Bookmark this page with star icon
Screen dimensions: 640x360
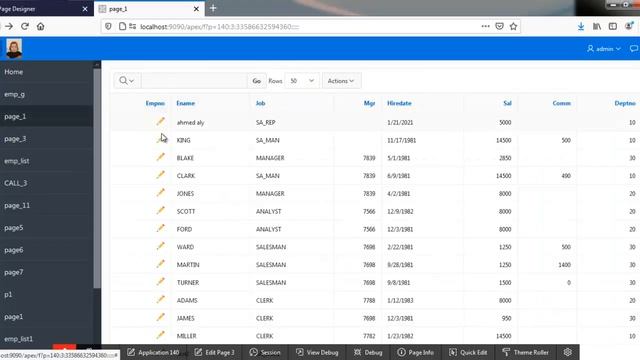(x=513, y=27)
